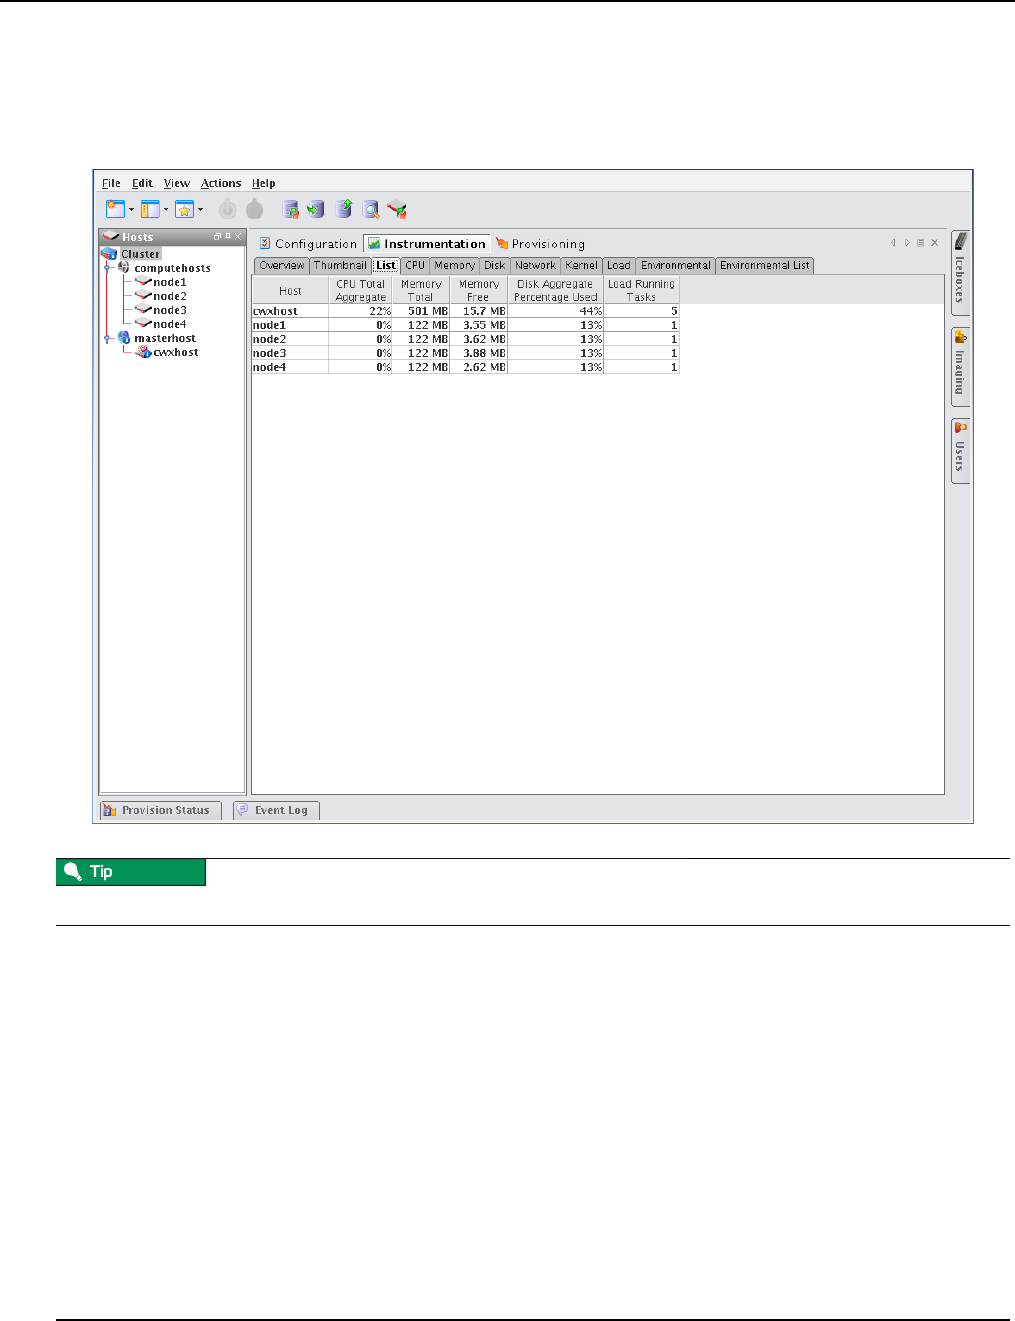This screenshot has height=1321, width=1015.
Task: Select the Cluster root in Hosts tree
Action: click(x=140, y=254)
